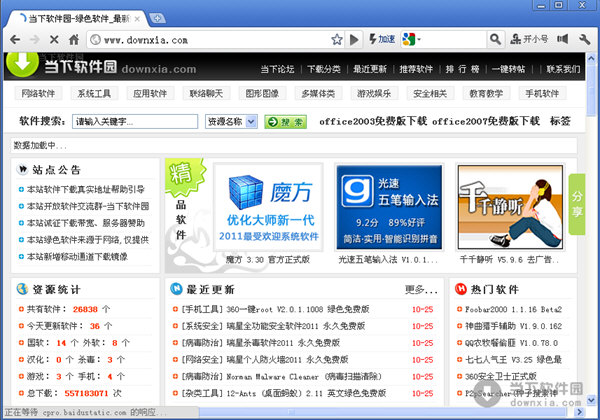This screenshot has height=420, width=600.
Task: Click the green download arrow site logo
Action: coord(22,63)
